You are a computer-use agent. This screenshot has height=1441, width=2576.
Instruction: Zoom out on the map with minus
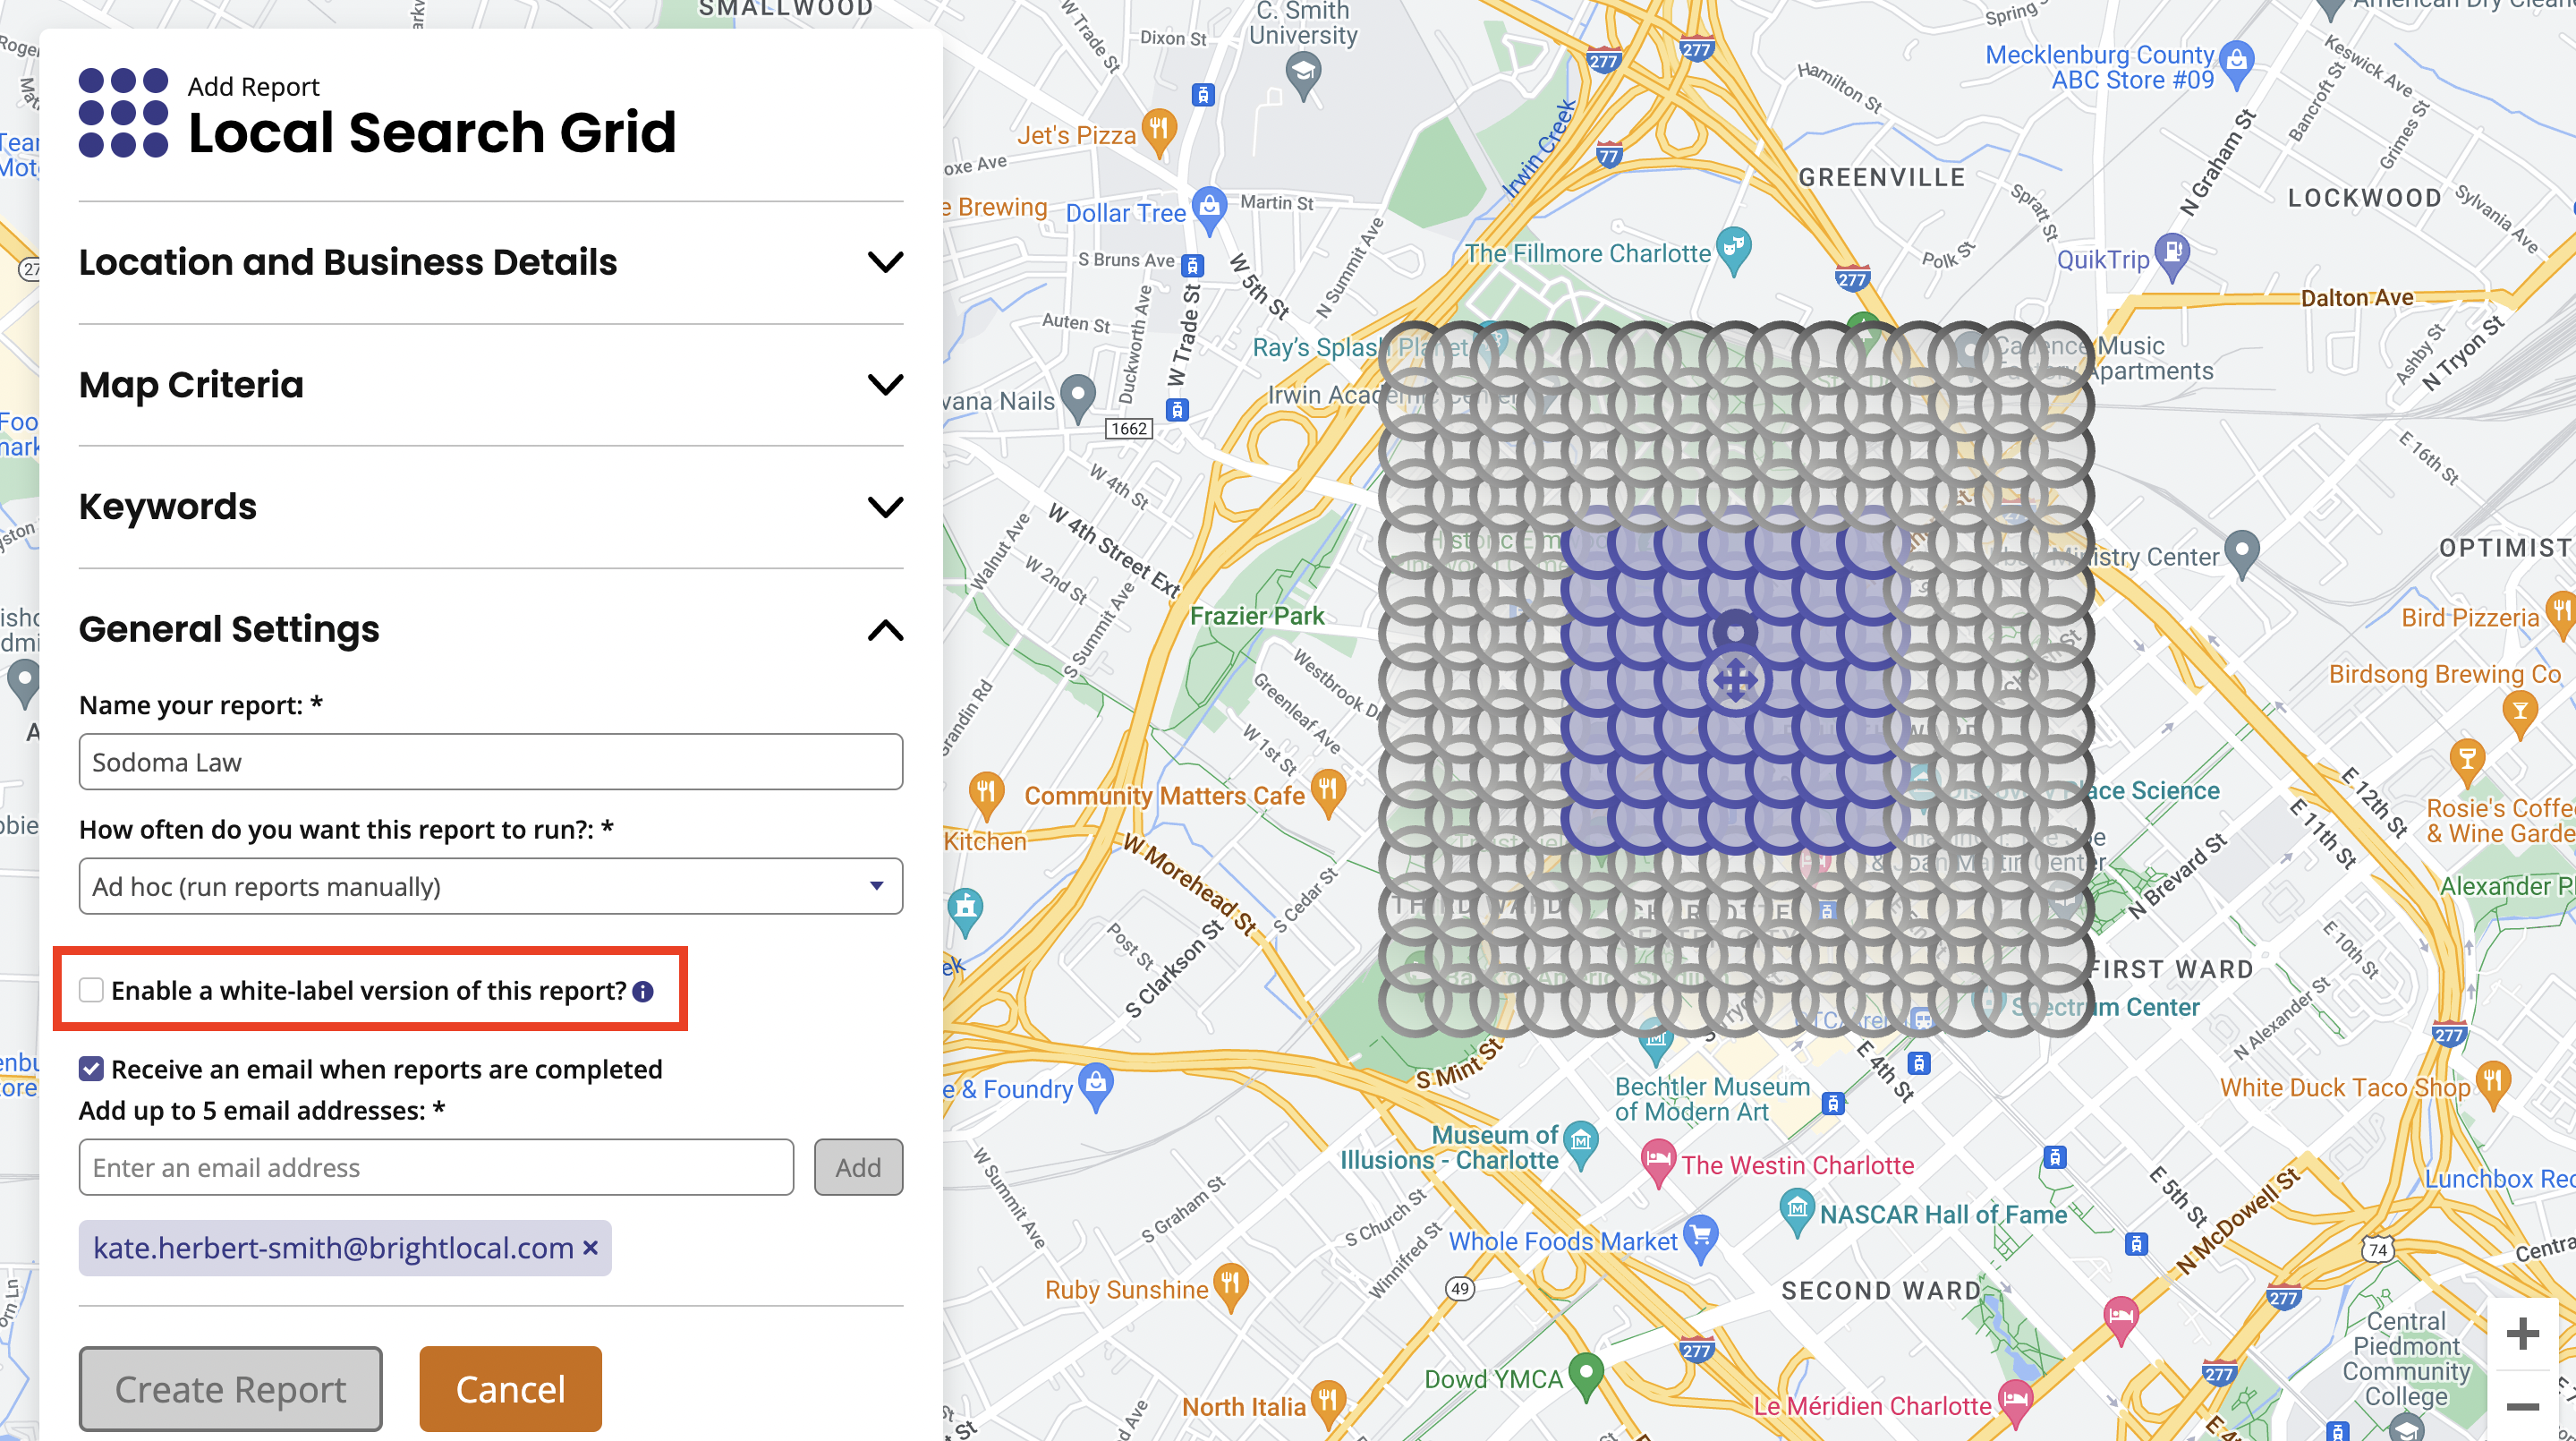click(x=2522, y=1406)
